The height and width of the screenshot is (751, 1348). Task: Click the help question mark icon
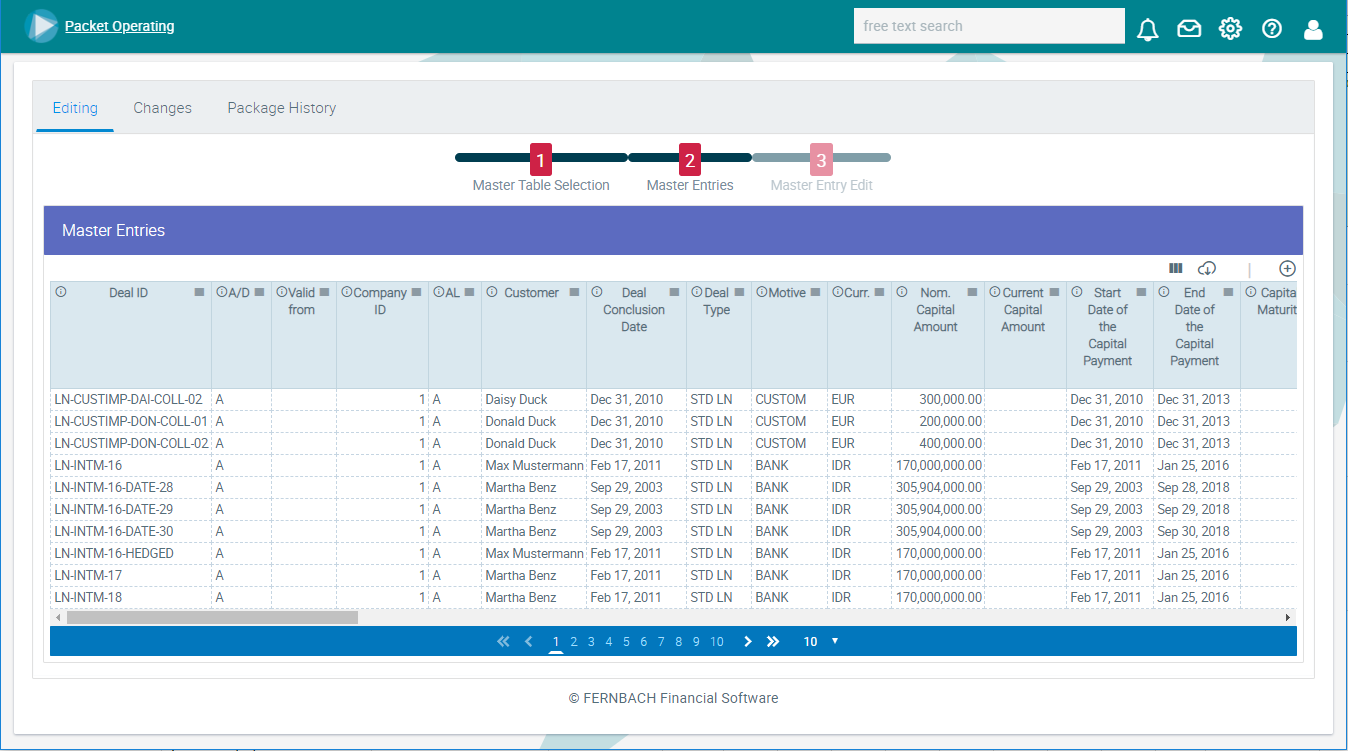1272,29
